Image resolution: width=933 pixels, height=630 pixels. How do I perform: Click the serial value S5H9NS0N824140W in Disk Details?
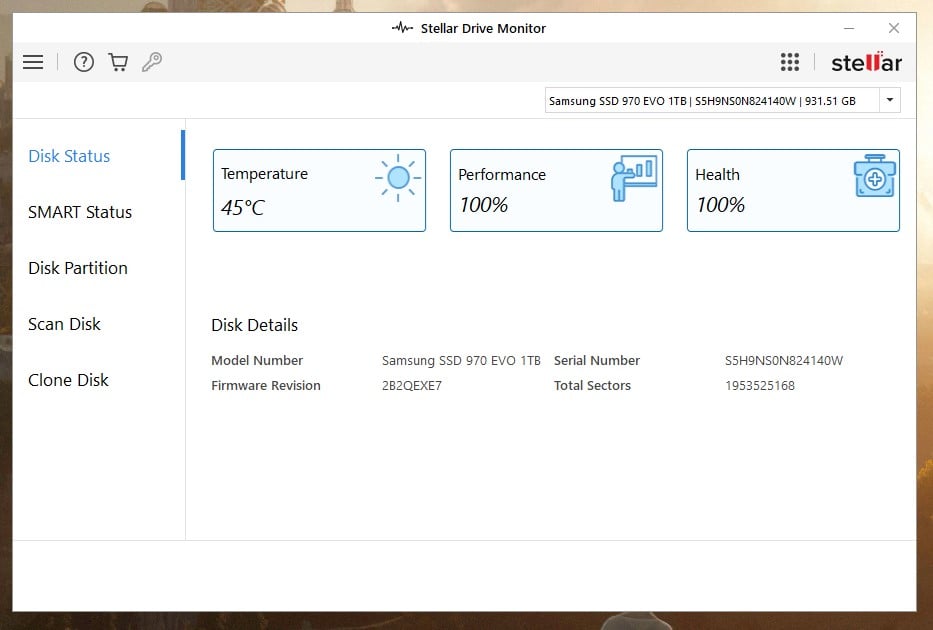784,361
